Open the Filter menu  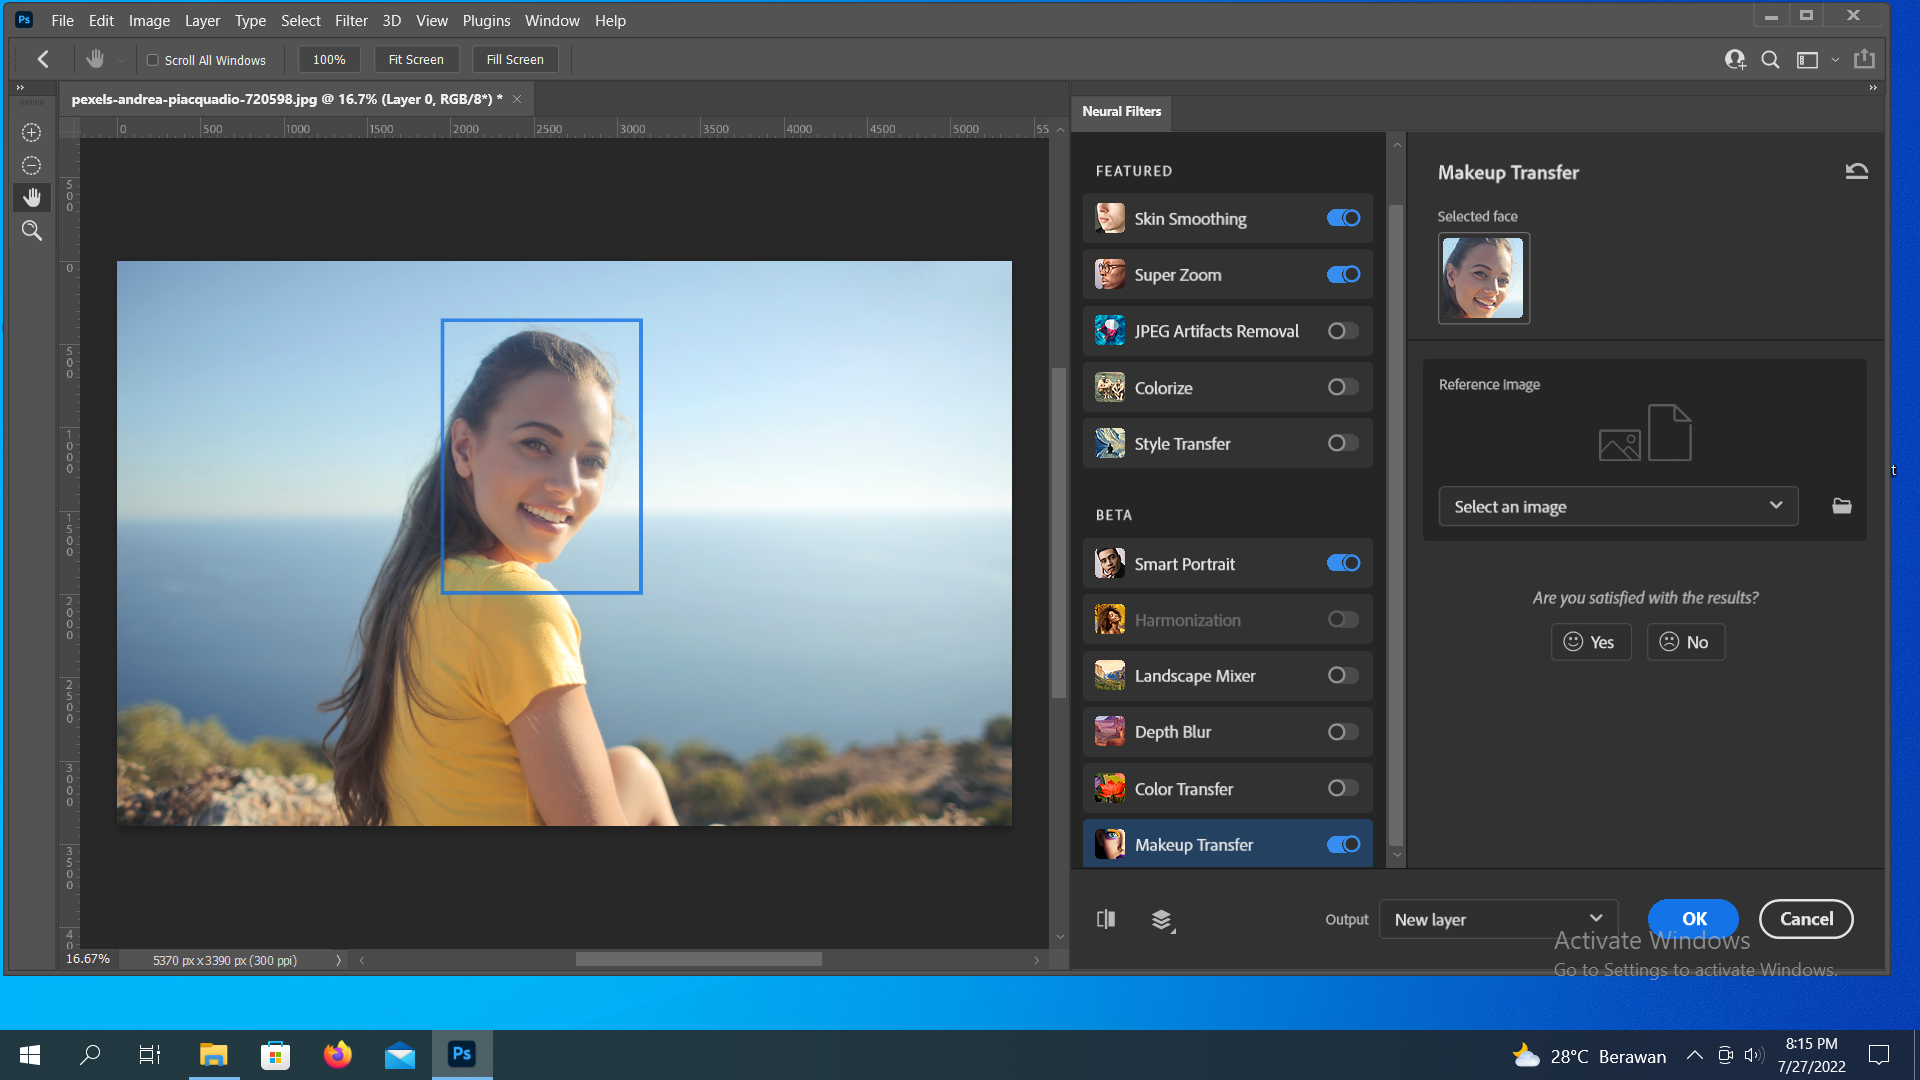pyautogui.click(x=351, y=20)
